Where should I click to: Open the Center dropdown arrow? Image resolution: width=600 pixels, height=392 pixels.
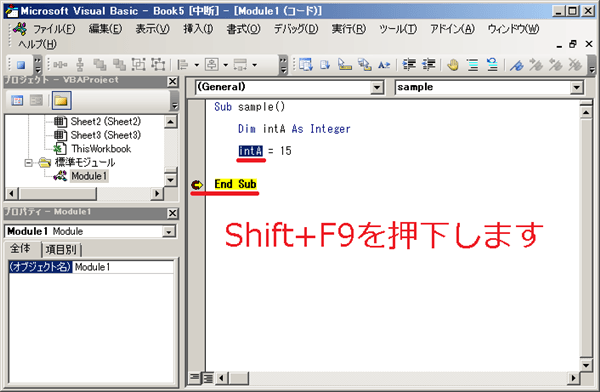(x=225, y=65)
